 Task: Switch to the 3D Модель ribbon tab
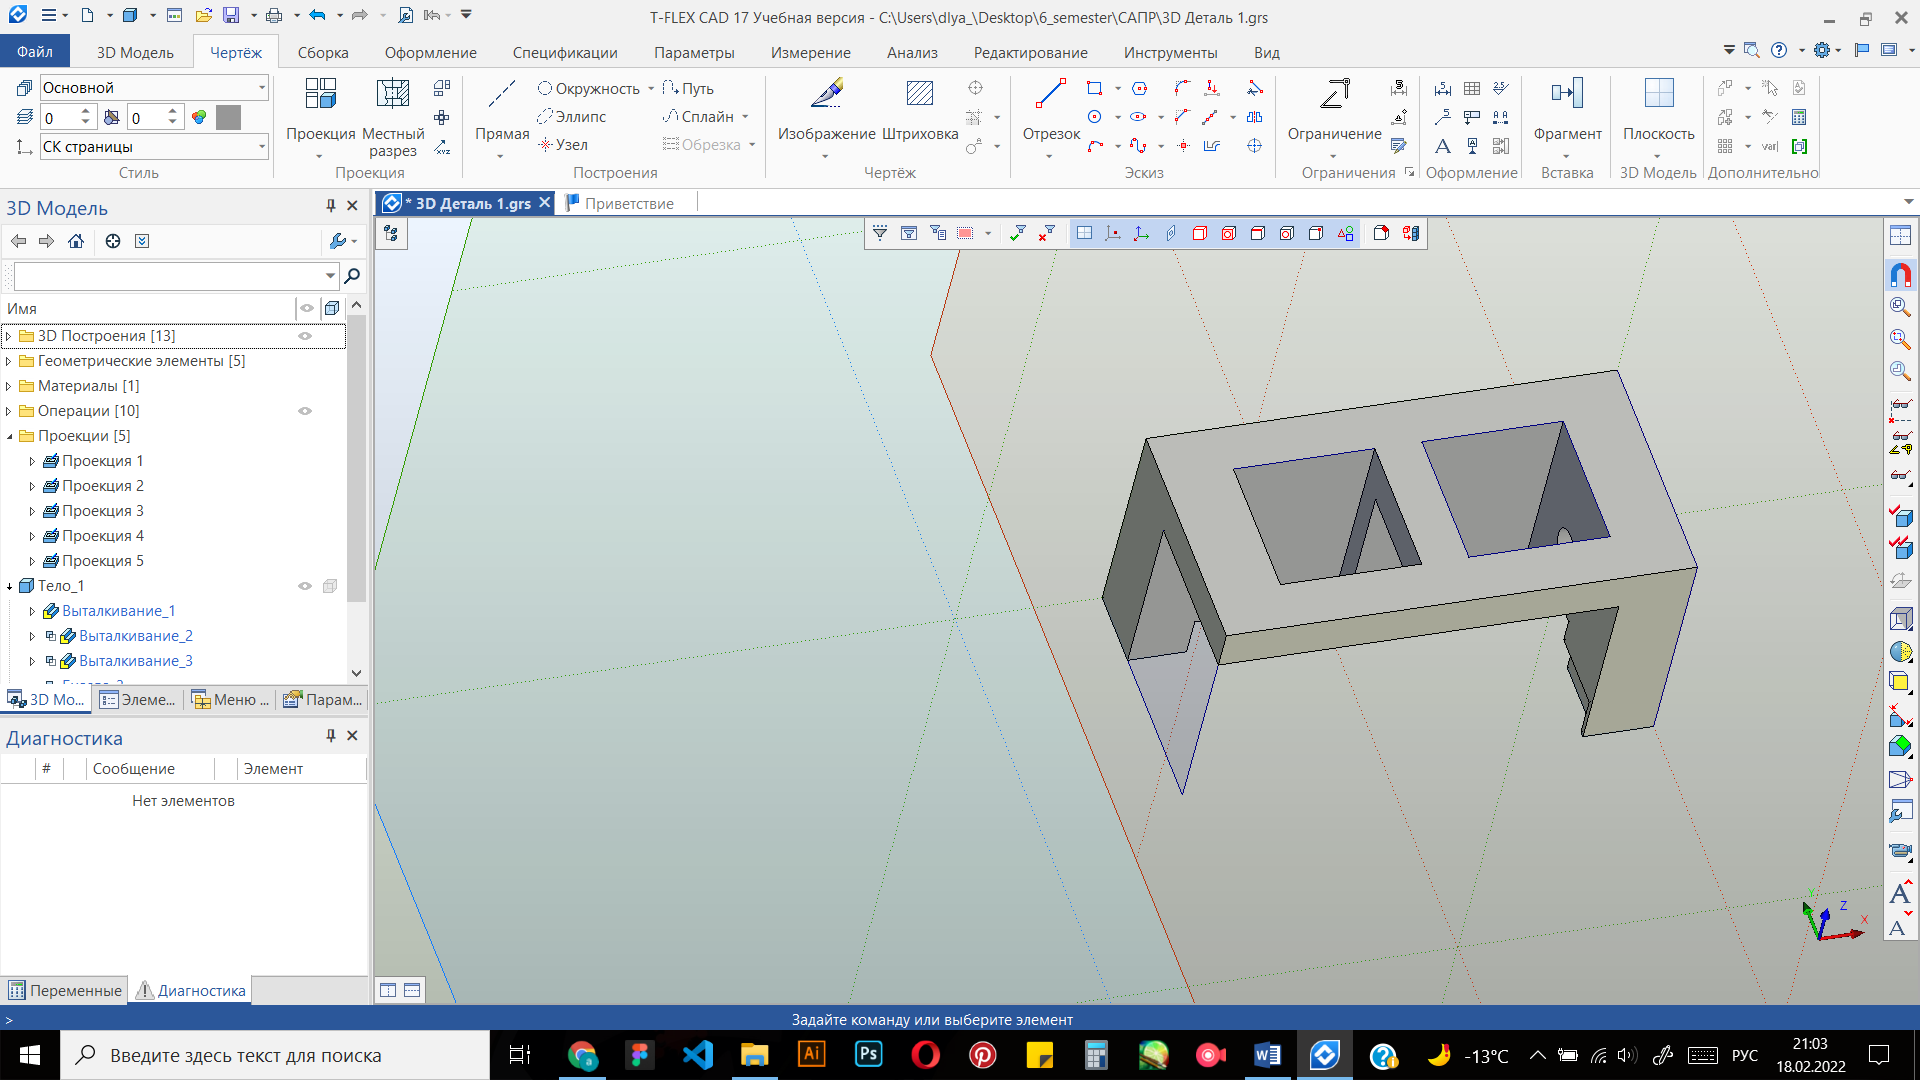tap(135, 52)
